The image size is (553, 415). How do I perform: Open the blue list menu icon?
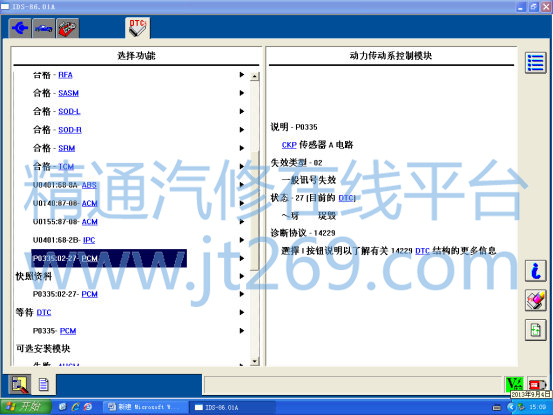535,63
